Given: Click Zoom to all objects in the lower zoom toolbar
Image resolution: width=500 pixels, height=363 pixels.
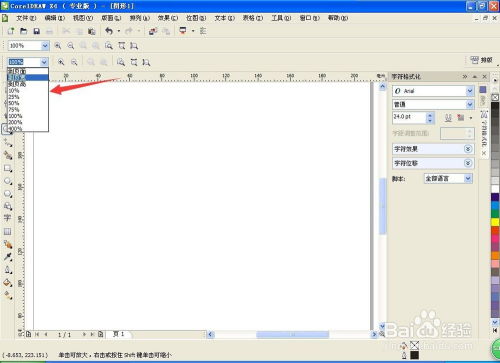Looking at the screenshot, I should click(x=121, y=62).
